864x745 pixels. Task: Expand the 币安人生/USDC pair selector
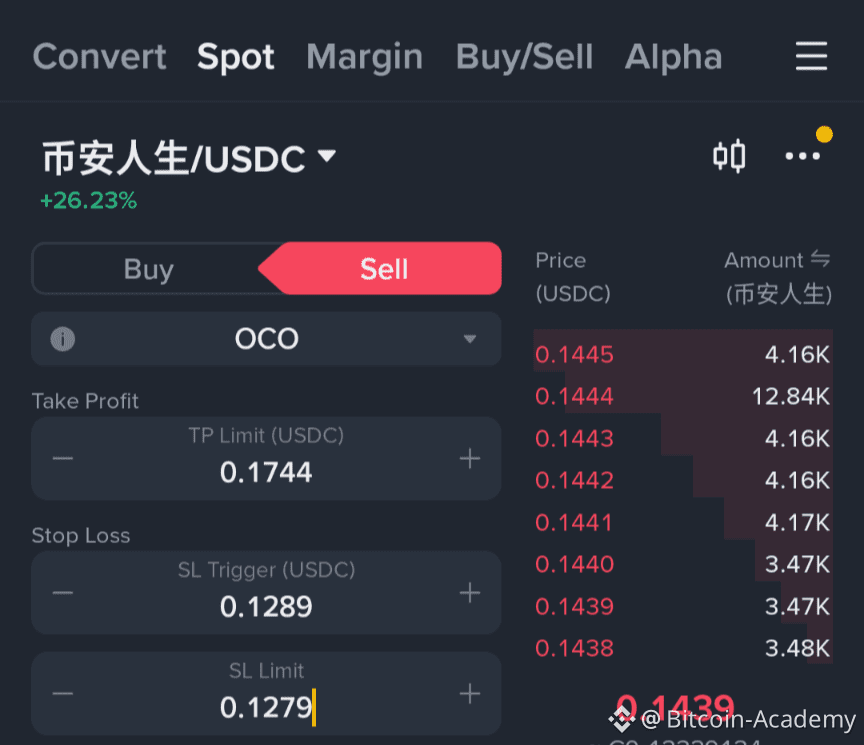[189, 158]
